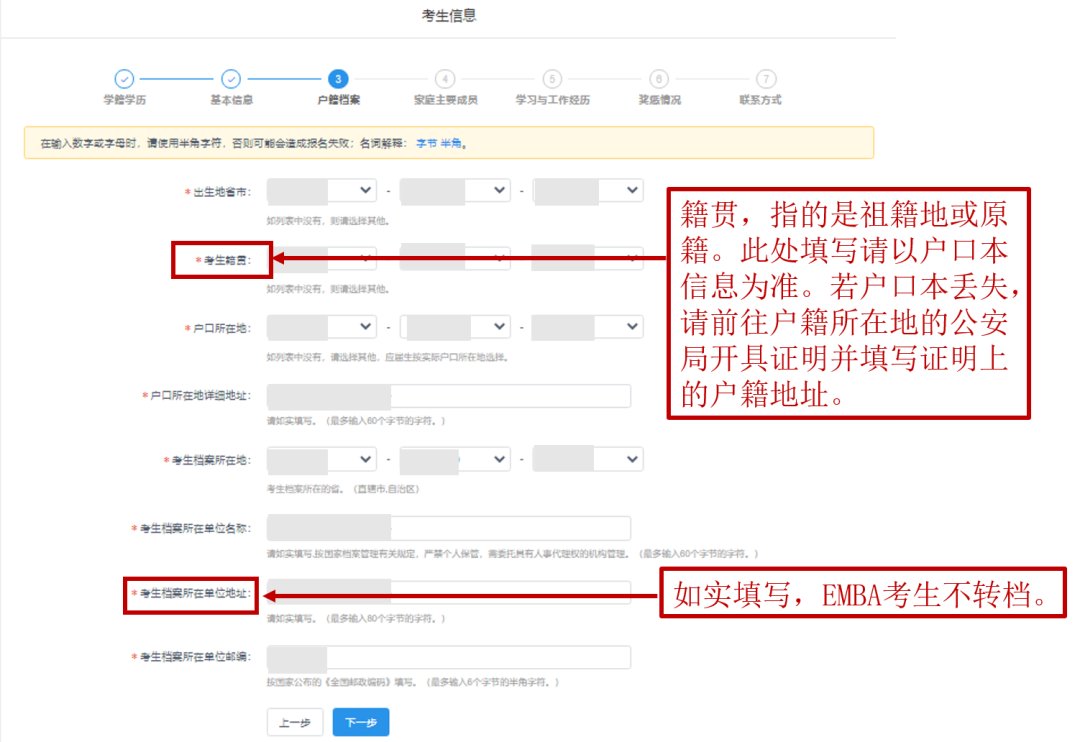The image size is (1080, 742).
Task: Open the first 考生档案所在地 province dropdown
Action: pyautogui.click(x=322, y=459)
